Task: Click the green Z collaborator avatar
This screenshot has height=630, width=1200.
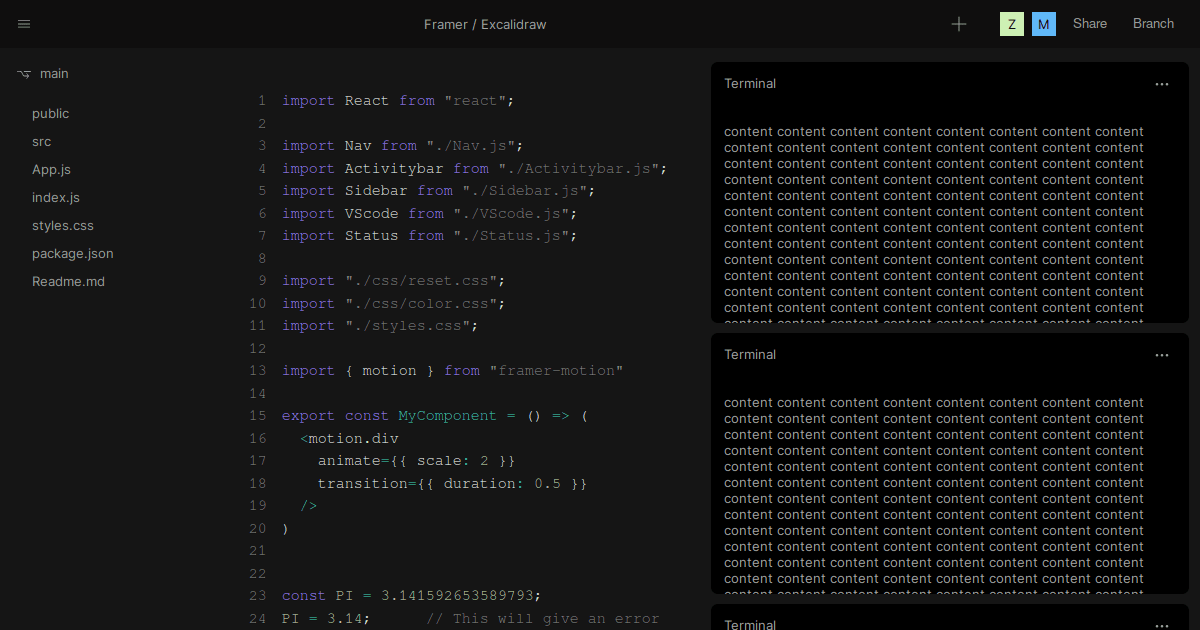Action: 1012,23
